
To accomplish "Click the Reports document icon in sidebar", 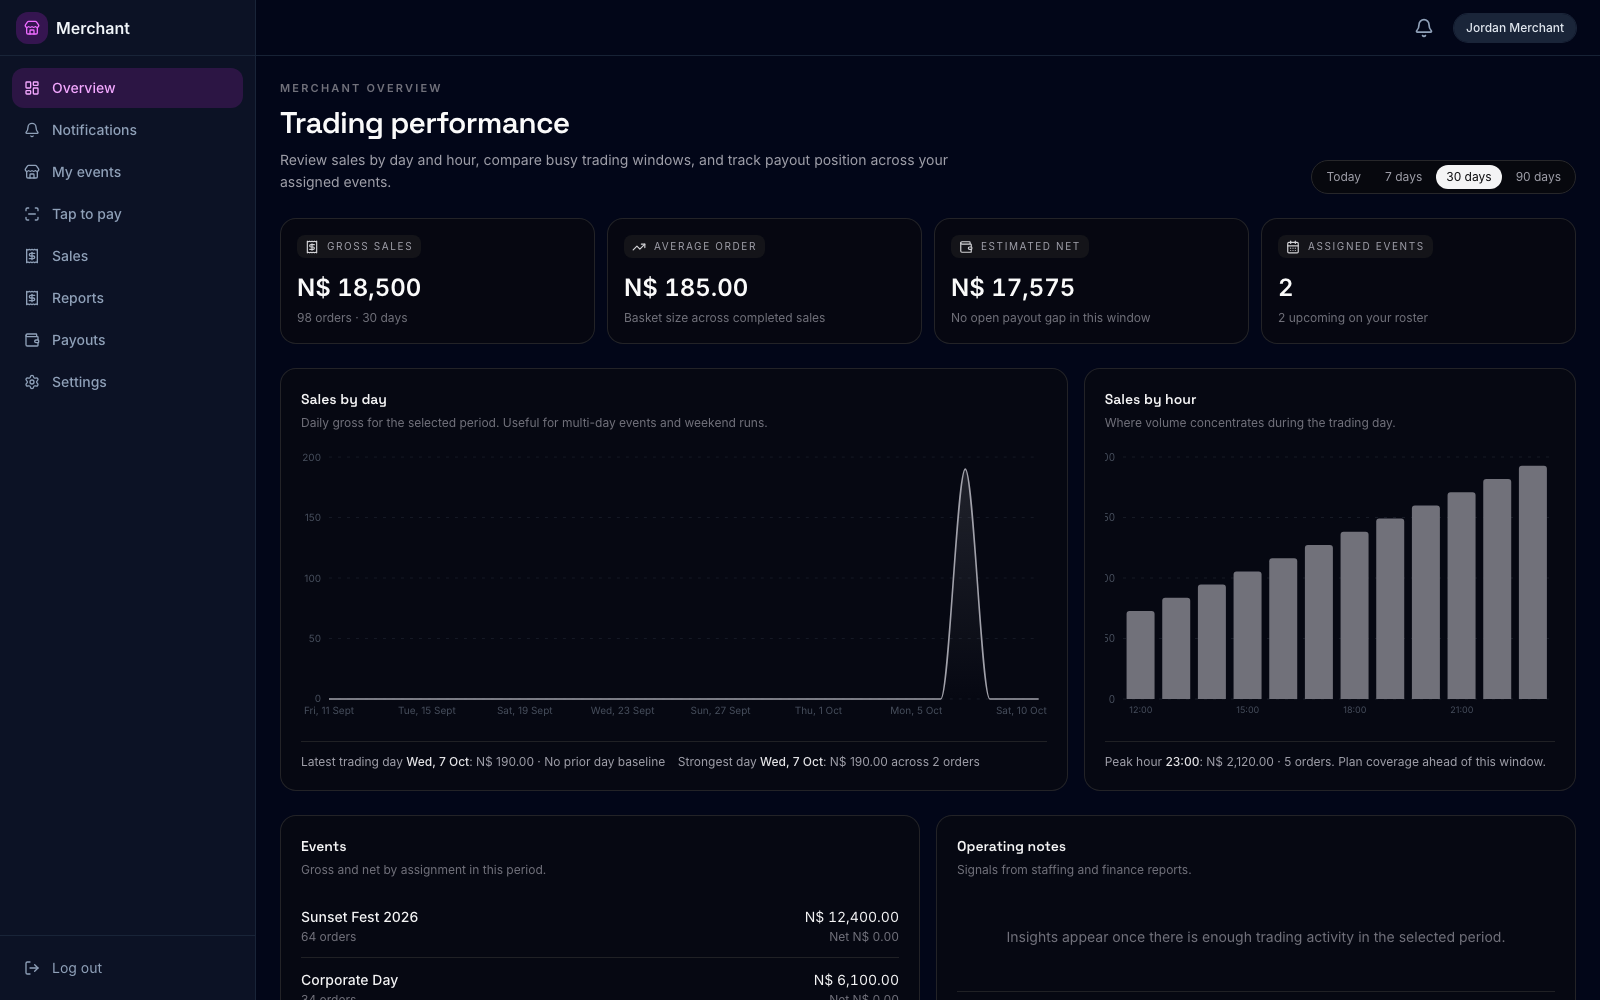I will tap(32, 298).
